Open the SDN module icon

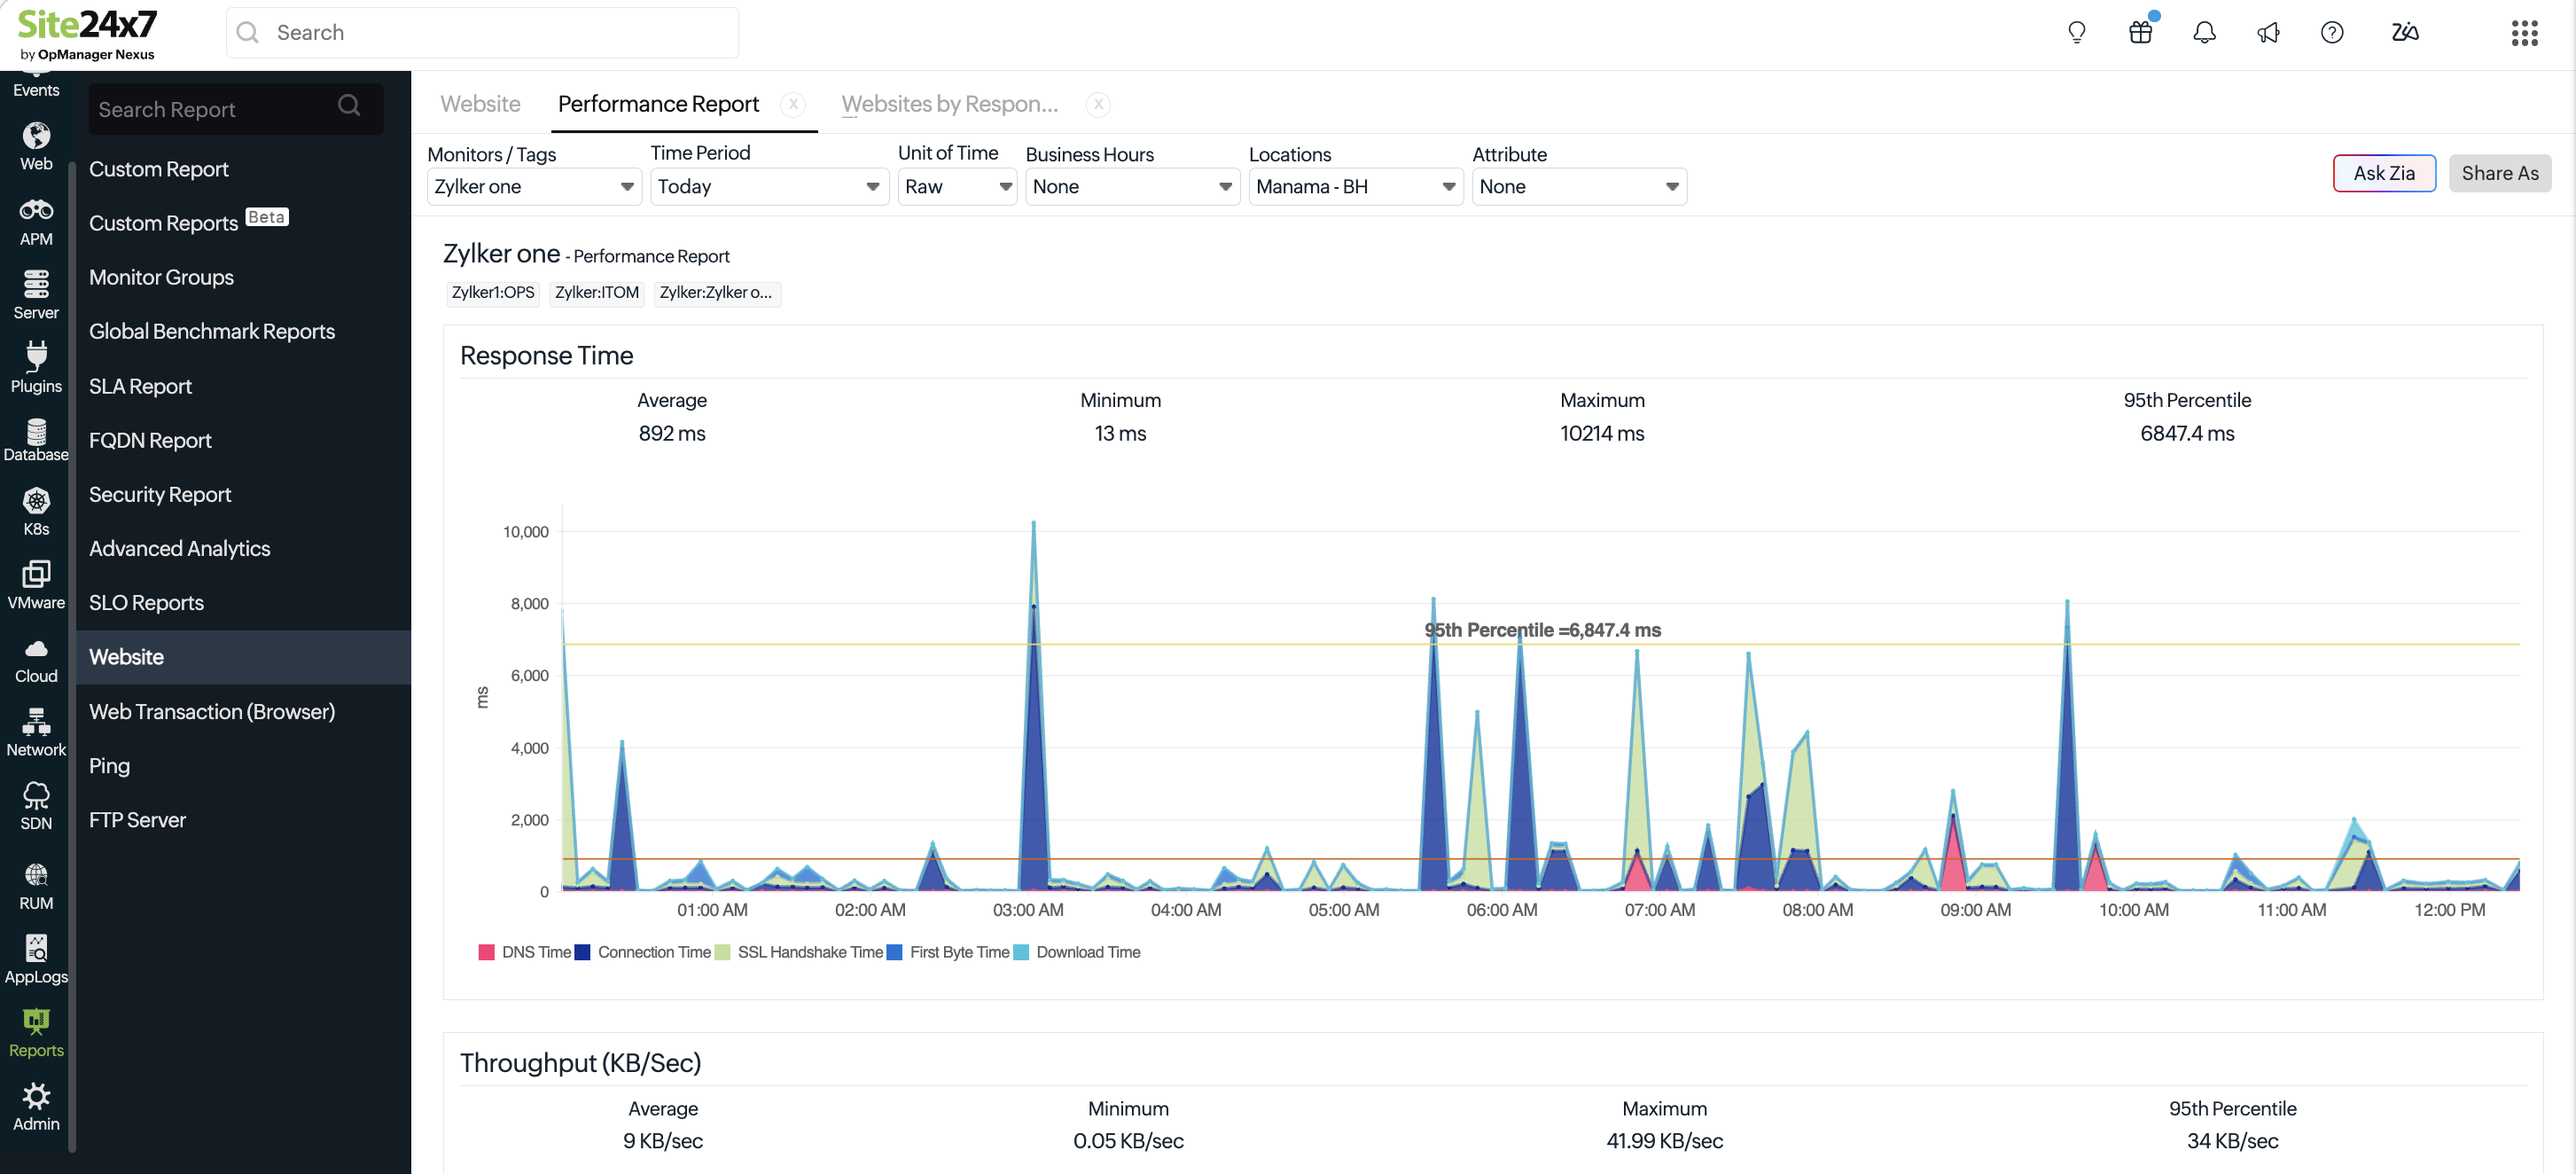pos(36,807)
